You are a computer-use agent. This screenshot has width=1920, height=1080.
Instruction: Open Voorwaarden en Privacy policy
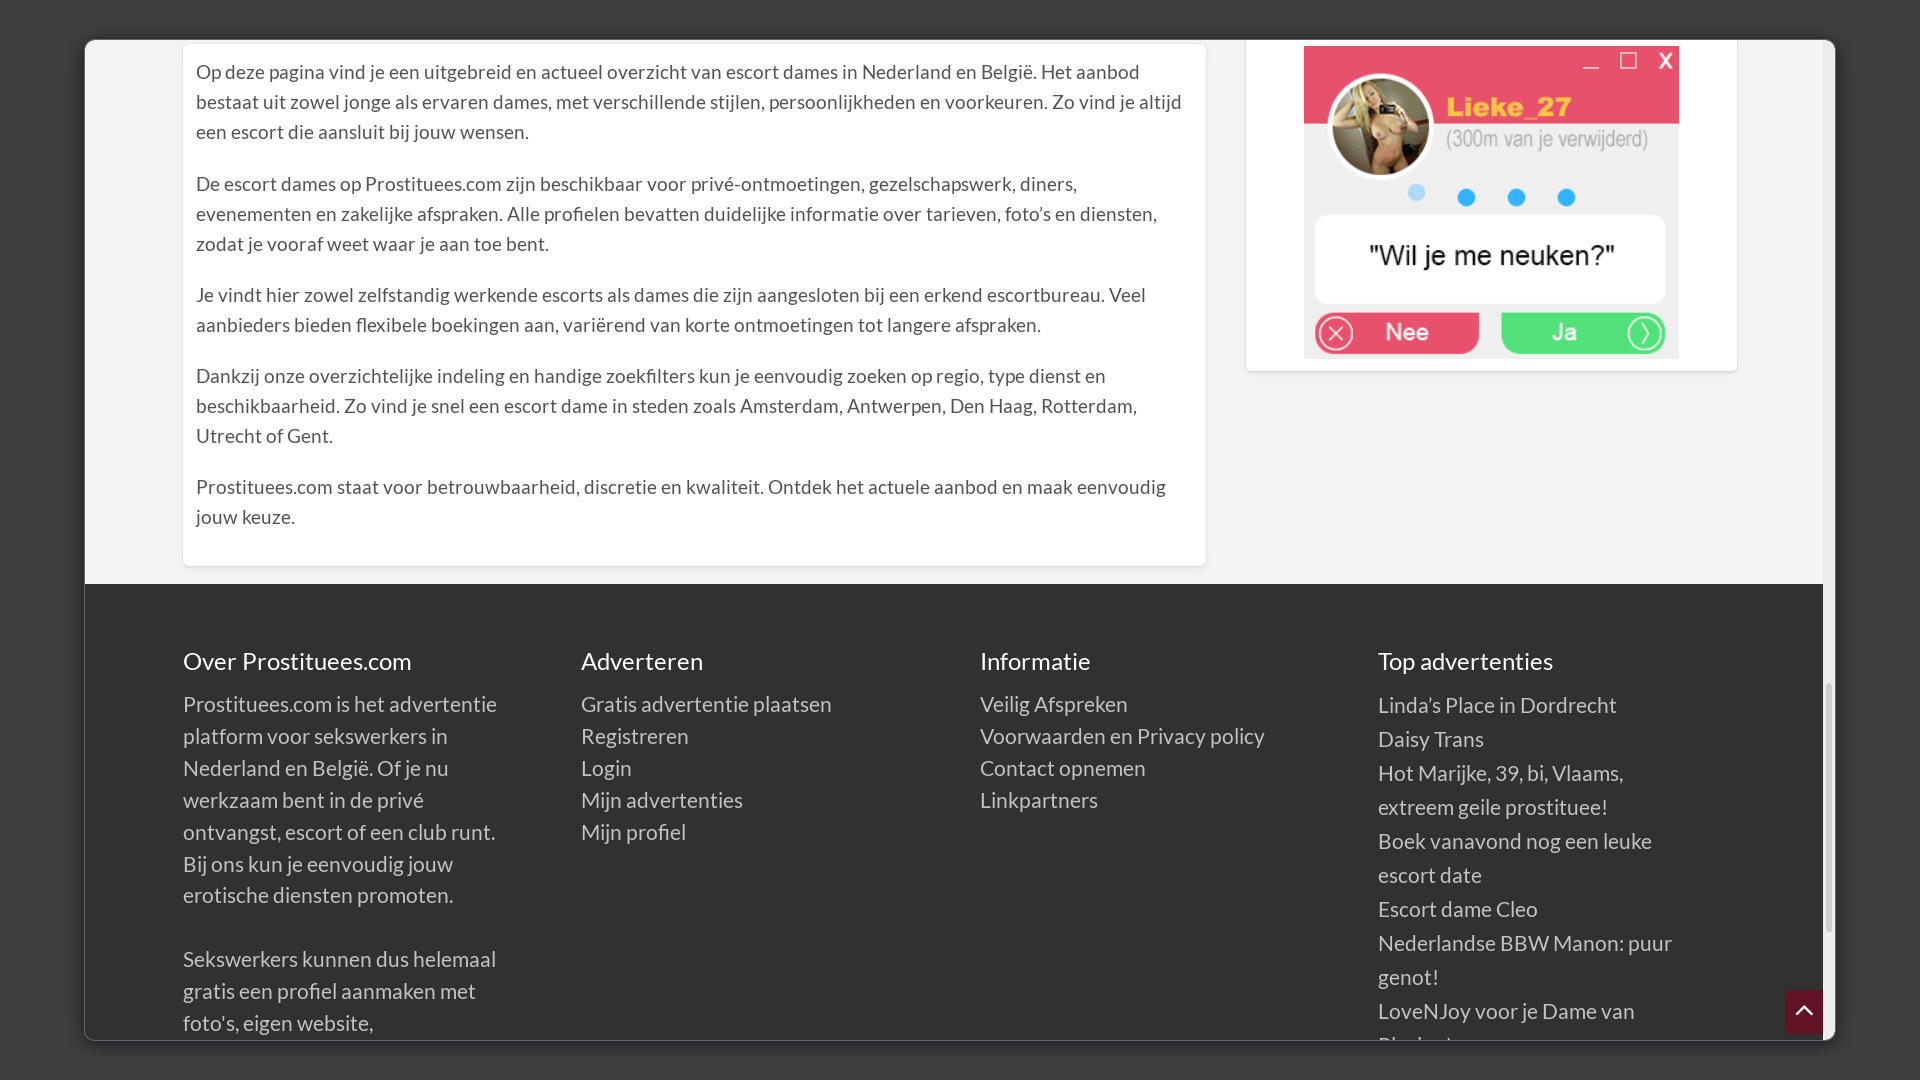tap(1122, 736)
